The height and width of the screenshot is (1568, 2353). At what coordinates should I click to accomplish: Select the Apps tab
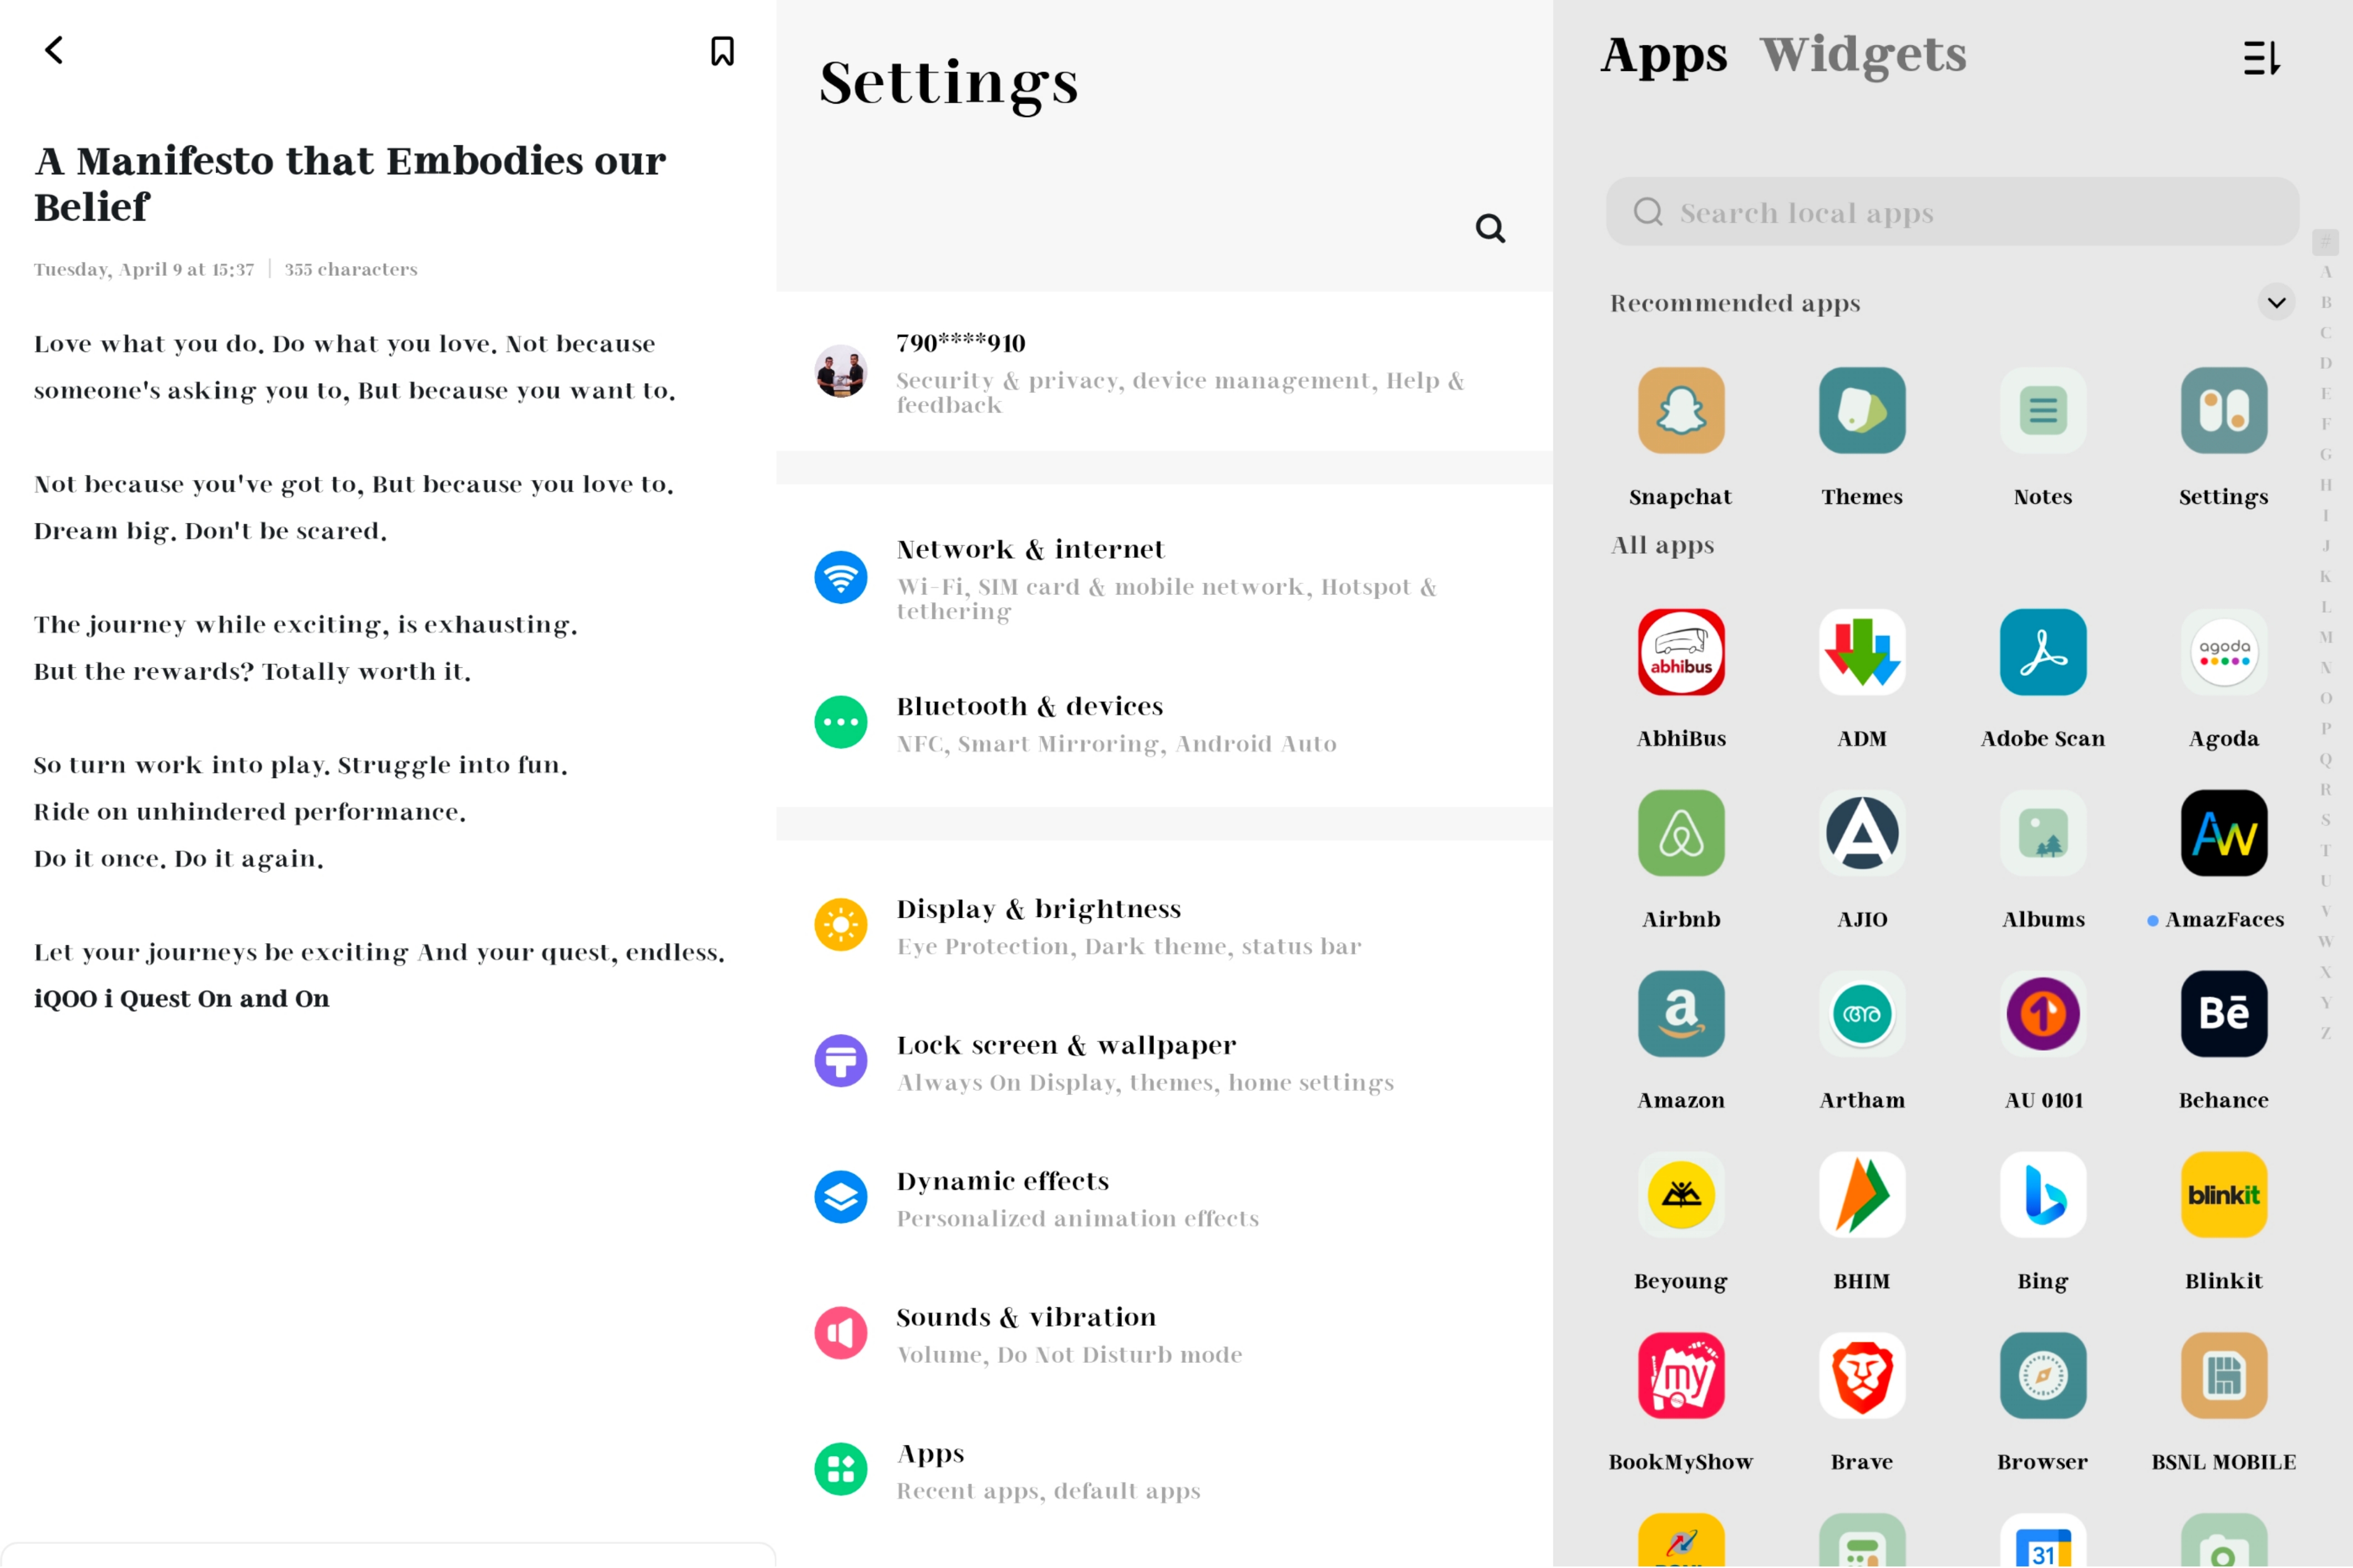pos(1664,55)
